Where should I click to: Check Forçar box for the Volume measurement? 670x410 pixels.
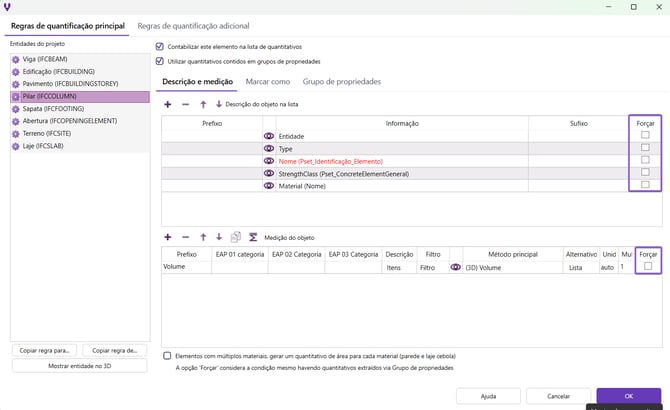pos(648,266)
